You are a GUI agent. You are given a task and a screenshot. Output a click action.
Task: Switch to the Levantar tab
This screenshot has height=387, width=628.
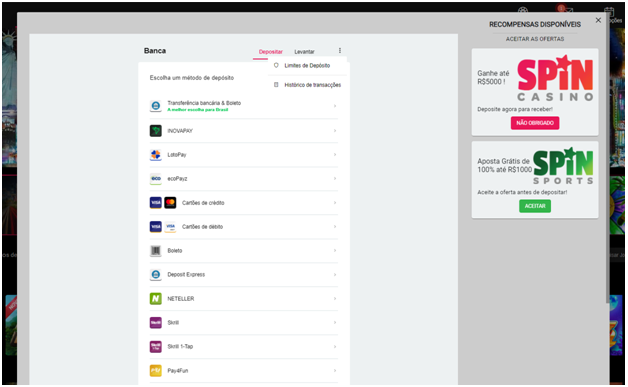[x=304, y=52]
